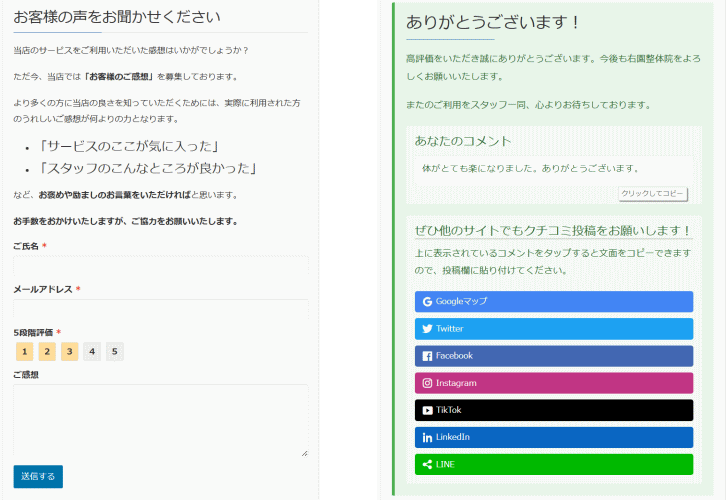Select rating 1 in 5段階評価

click(25, 351)
